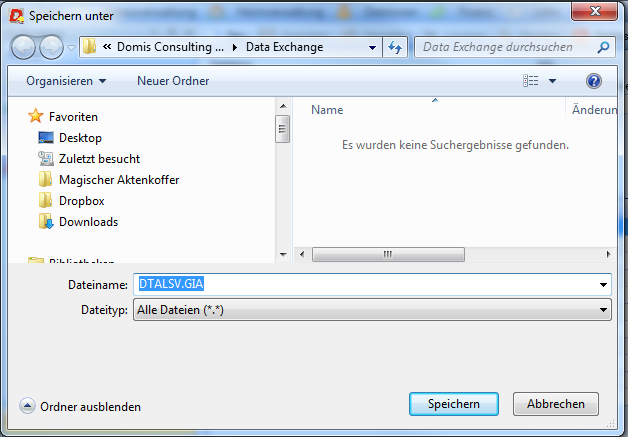Click the Abbrechen button
The height and width of the screenshot is (437, 628).
(556, 404)
